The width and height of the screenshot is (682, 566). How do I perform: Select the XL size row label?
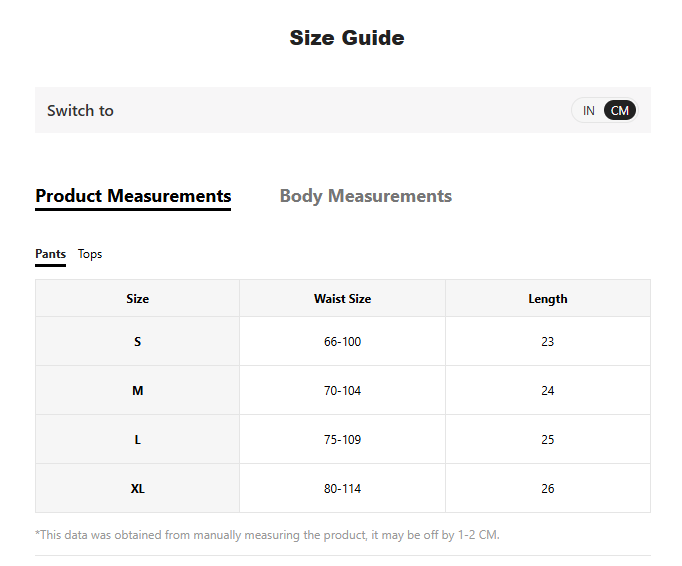[x=138, y=489]
